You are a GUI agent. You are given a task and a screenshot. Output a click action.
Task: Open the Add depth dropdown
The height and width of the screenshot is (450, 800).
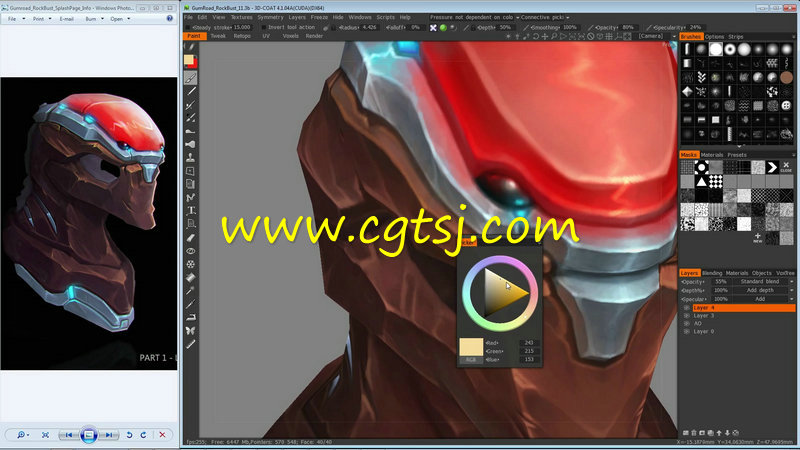coord(763,290)
